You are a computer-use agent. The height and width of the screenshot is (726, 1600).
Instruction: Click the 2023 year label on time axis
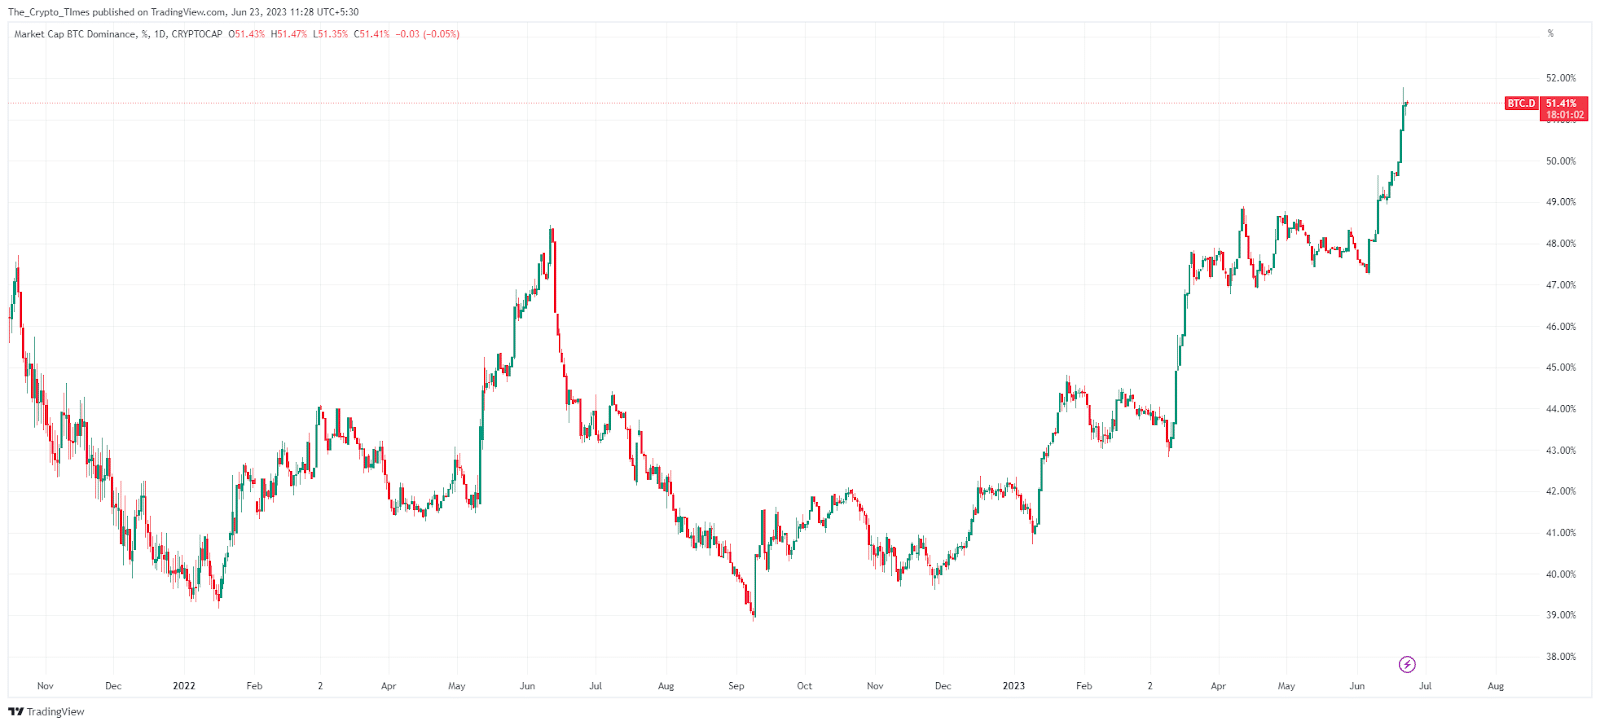[x=1014, y=686]
